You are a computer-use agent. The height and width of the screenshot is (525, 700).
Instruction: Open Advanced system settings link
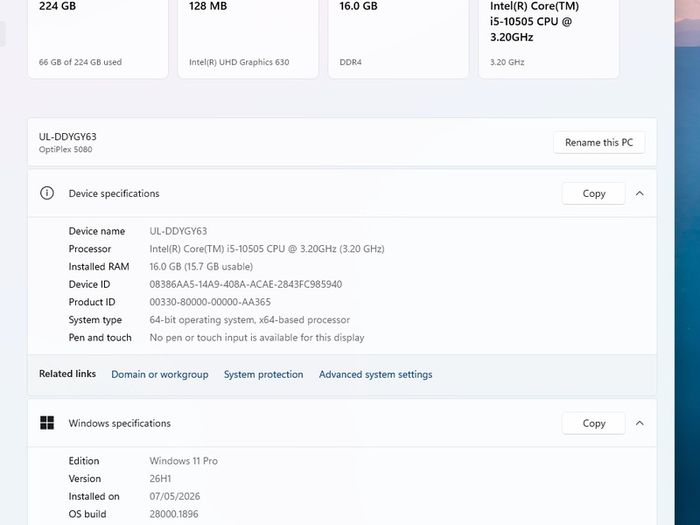click(375, 375)
